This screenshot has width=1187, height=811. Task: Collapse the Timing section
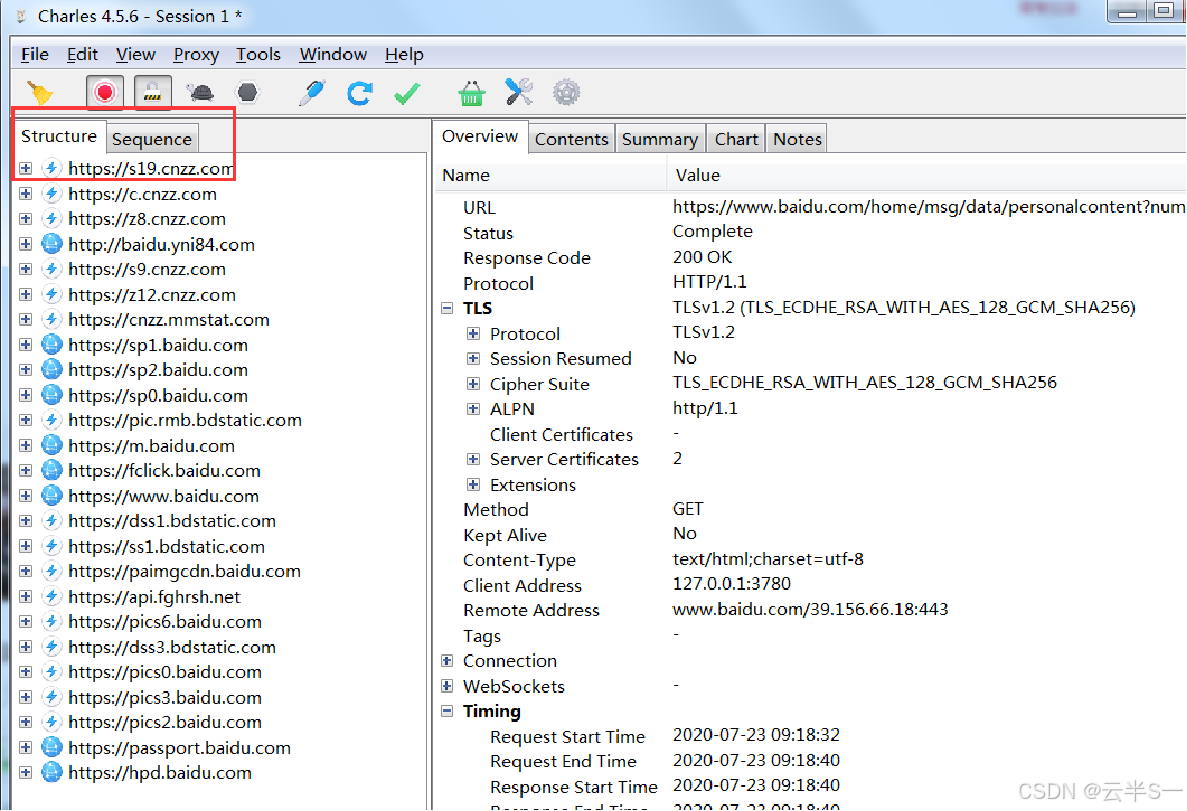tap(447, 712)
